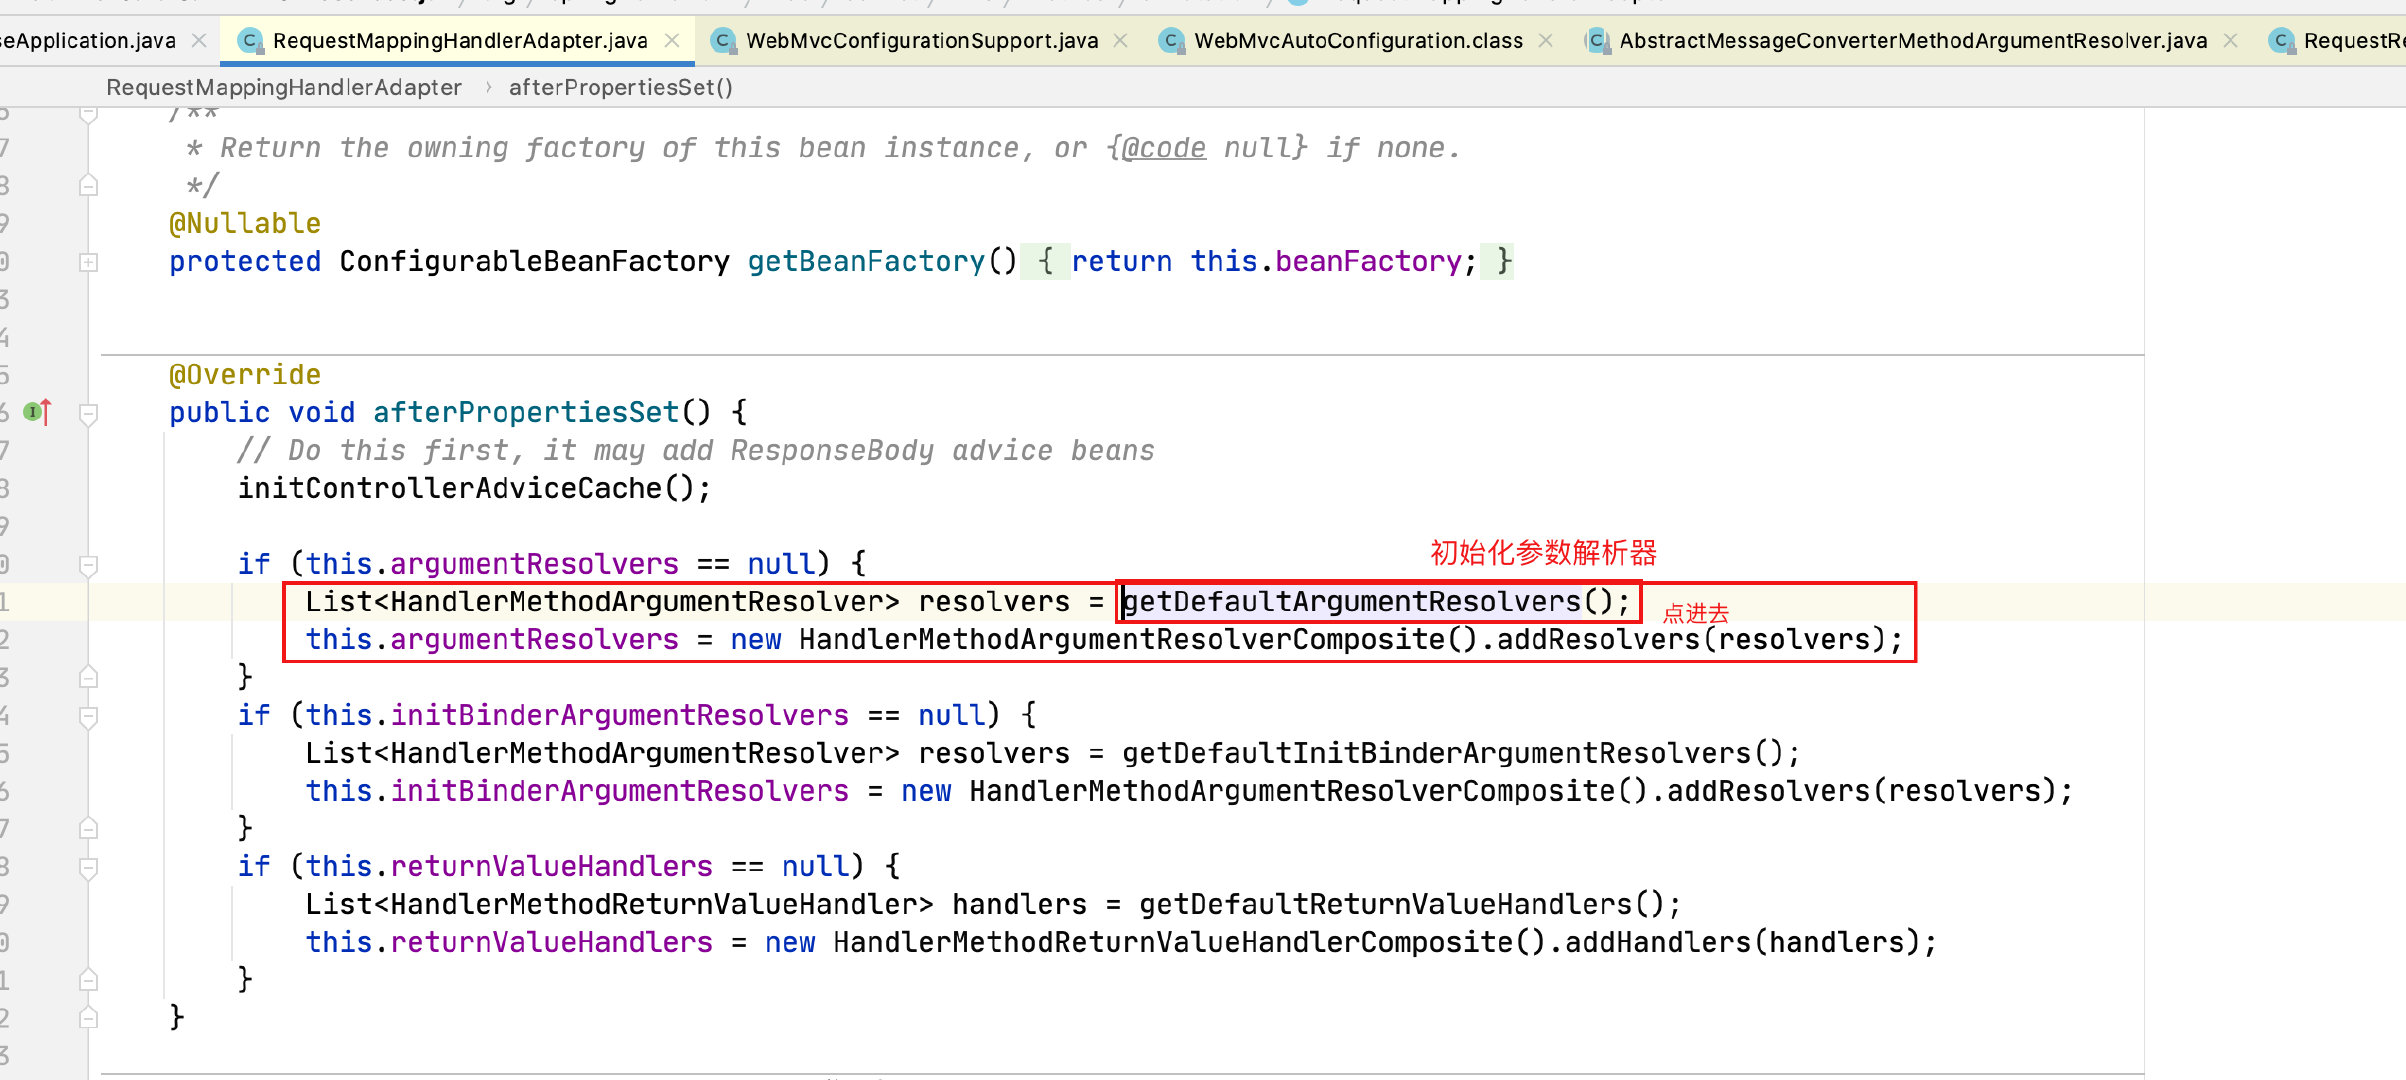Click the @Override annotation
The width and height of the screenshot is (2406, 1080).
click(245, 374)
